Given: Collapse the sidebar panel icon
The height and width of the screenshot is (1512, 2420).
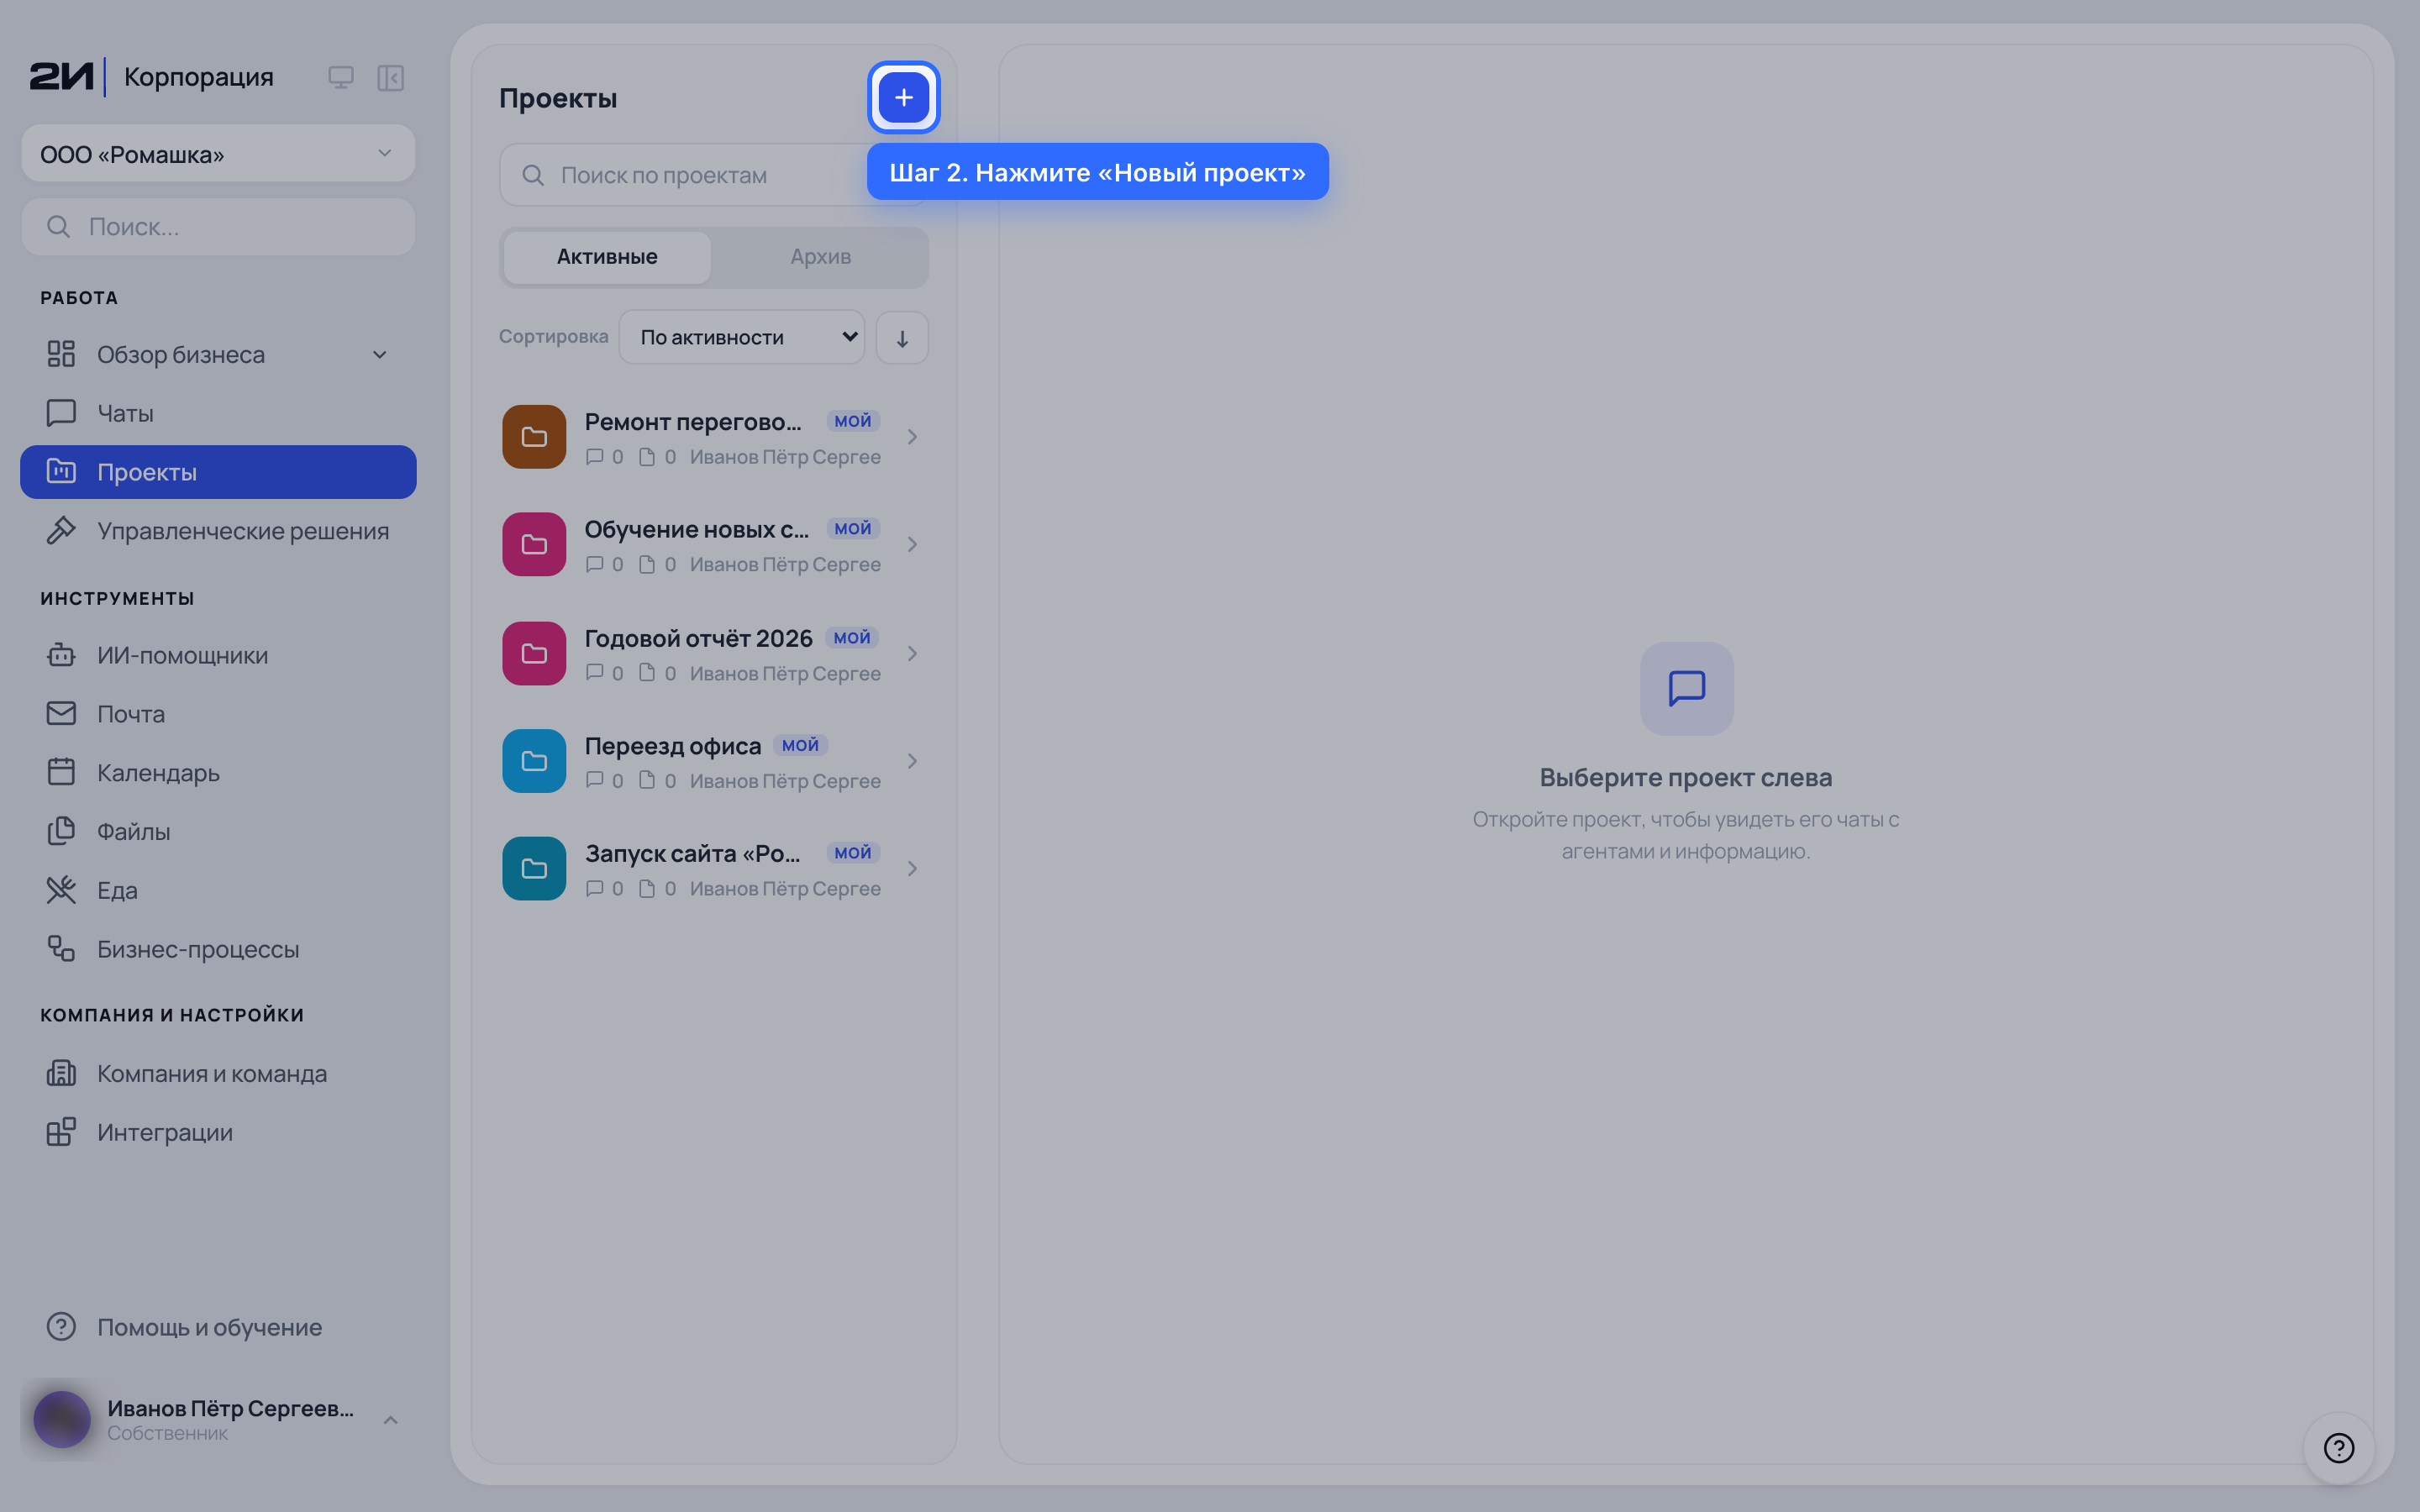Looking at the screenshot, I should pos(390,77).
